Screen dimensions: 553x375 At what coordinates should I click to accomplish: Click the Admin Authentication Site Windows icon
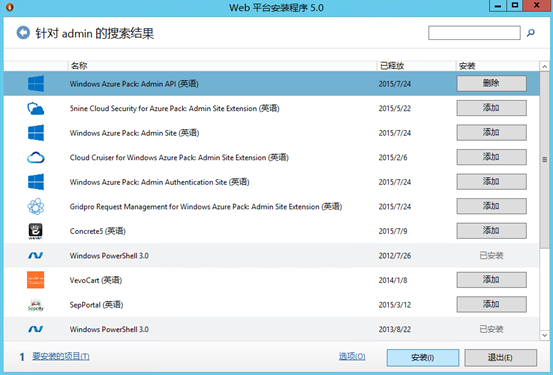[x=36, y=182]
